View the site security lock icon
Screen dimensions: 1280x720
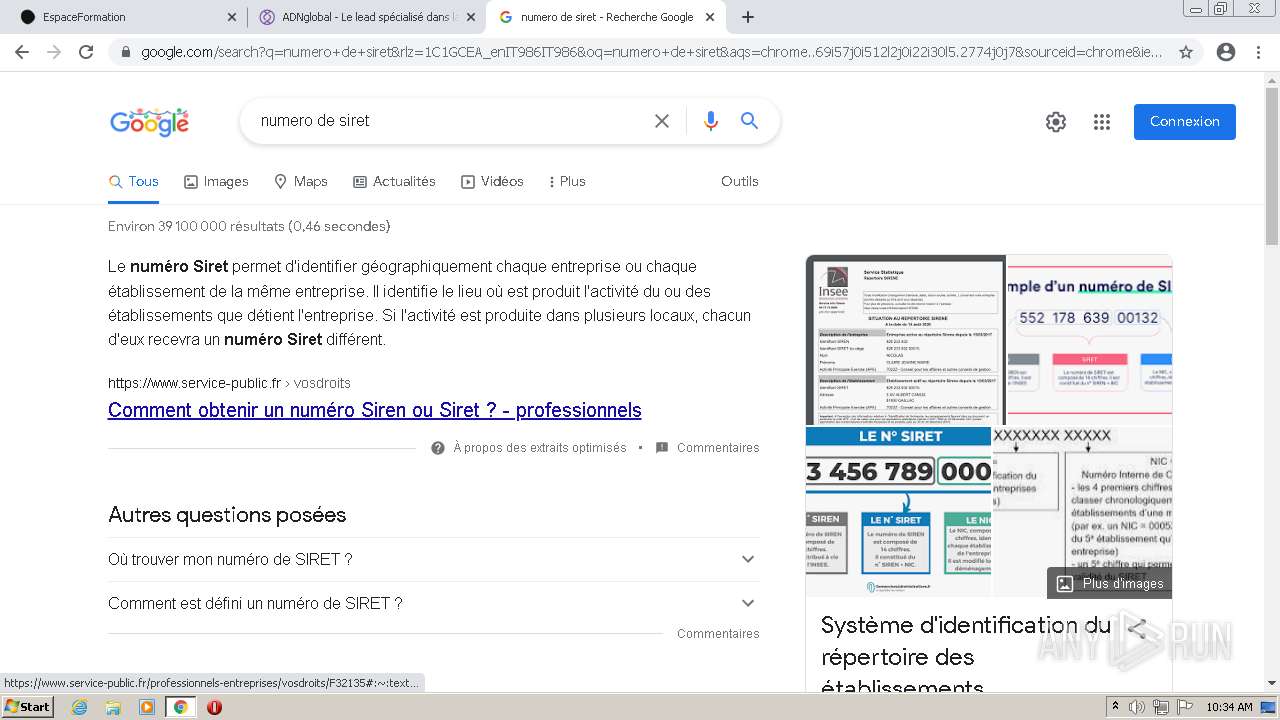point(125,52)
